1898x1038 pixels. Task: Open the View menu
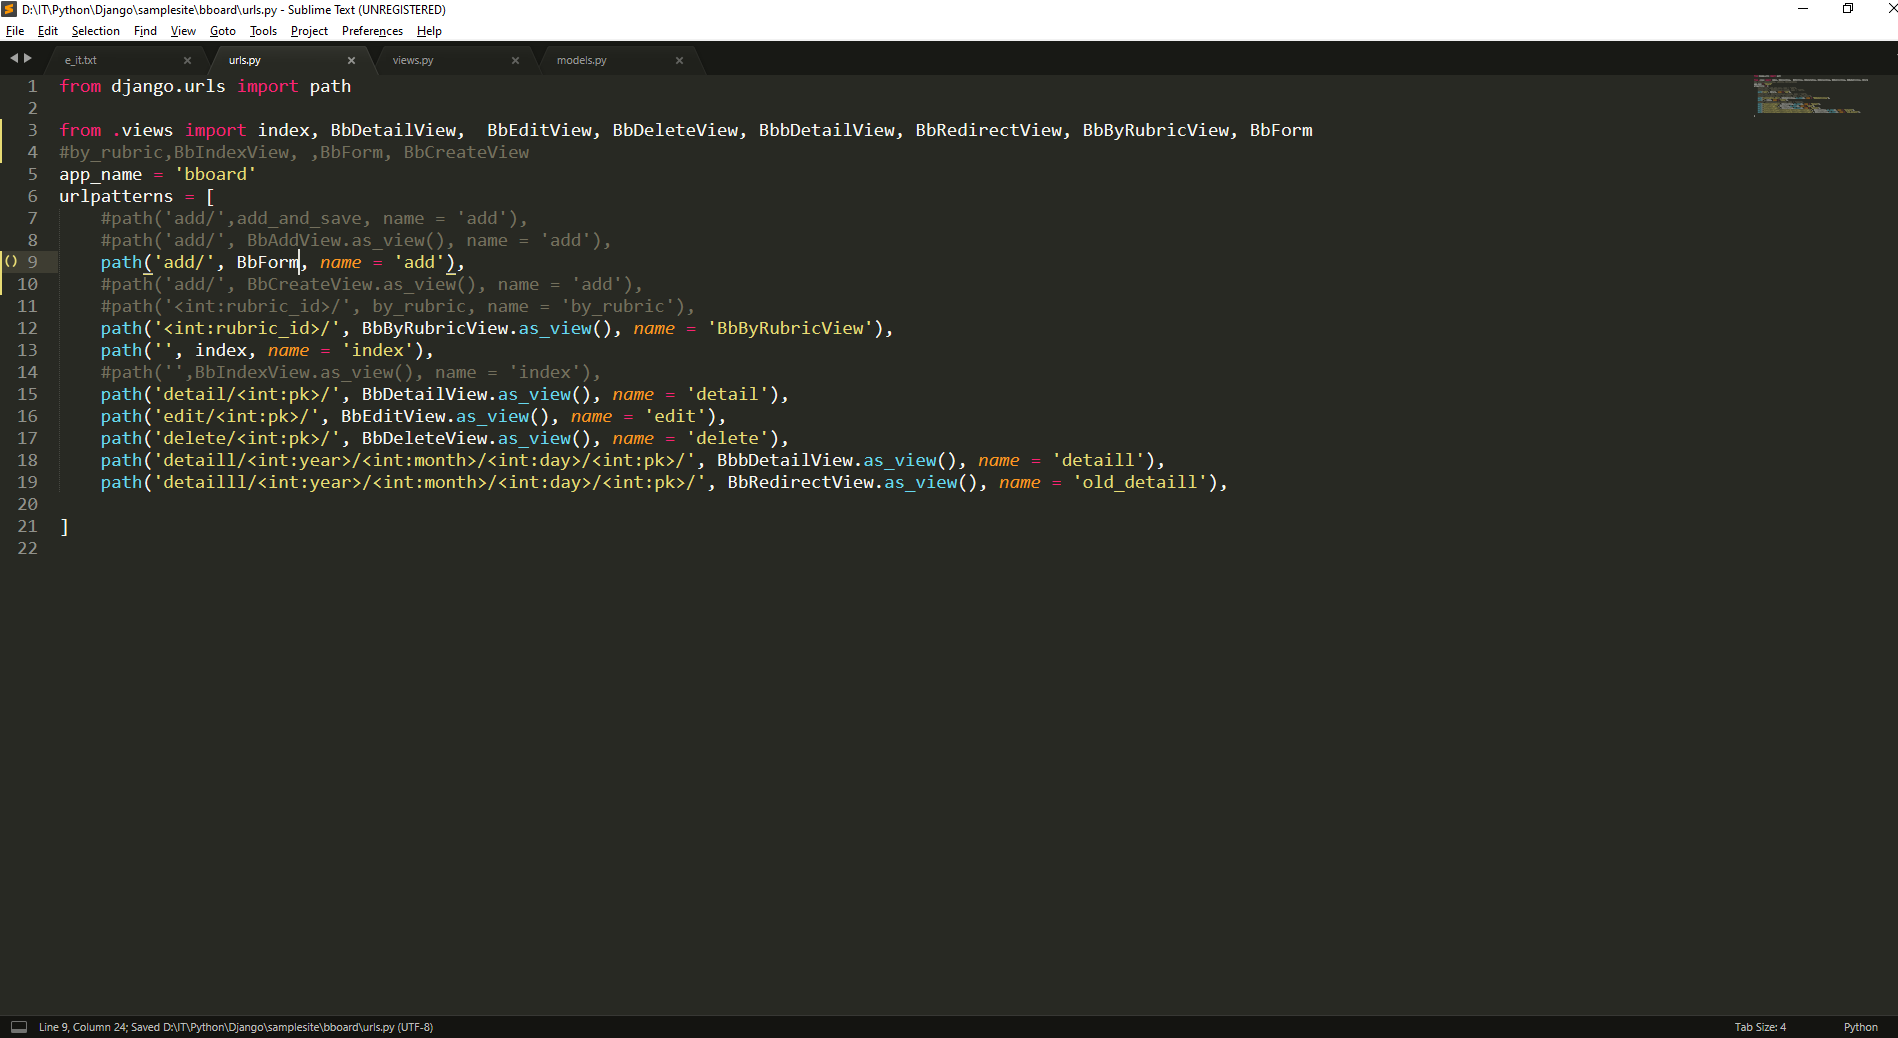click(x=183, y=31)
